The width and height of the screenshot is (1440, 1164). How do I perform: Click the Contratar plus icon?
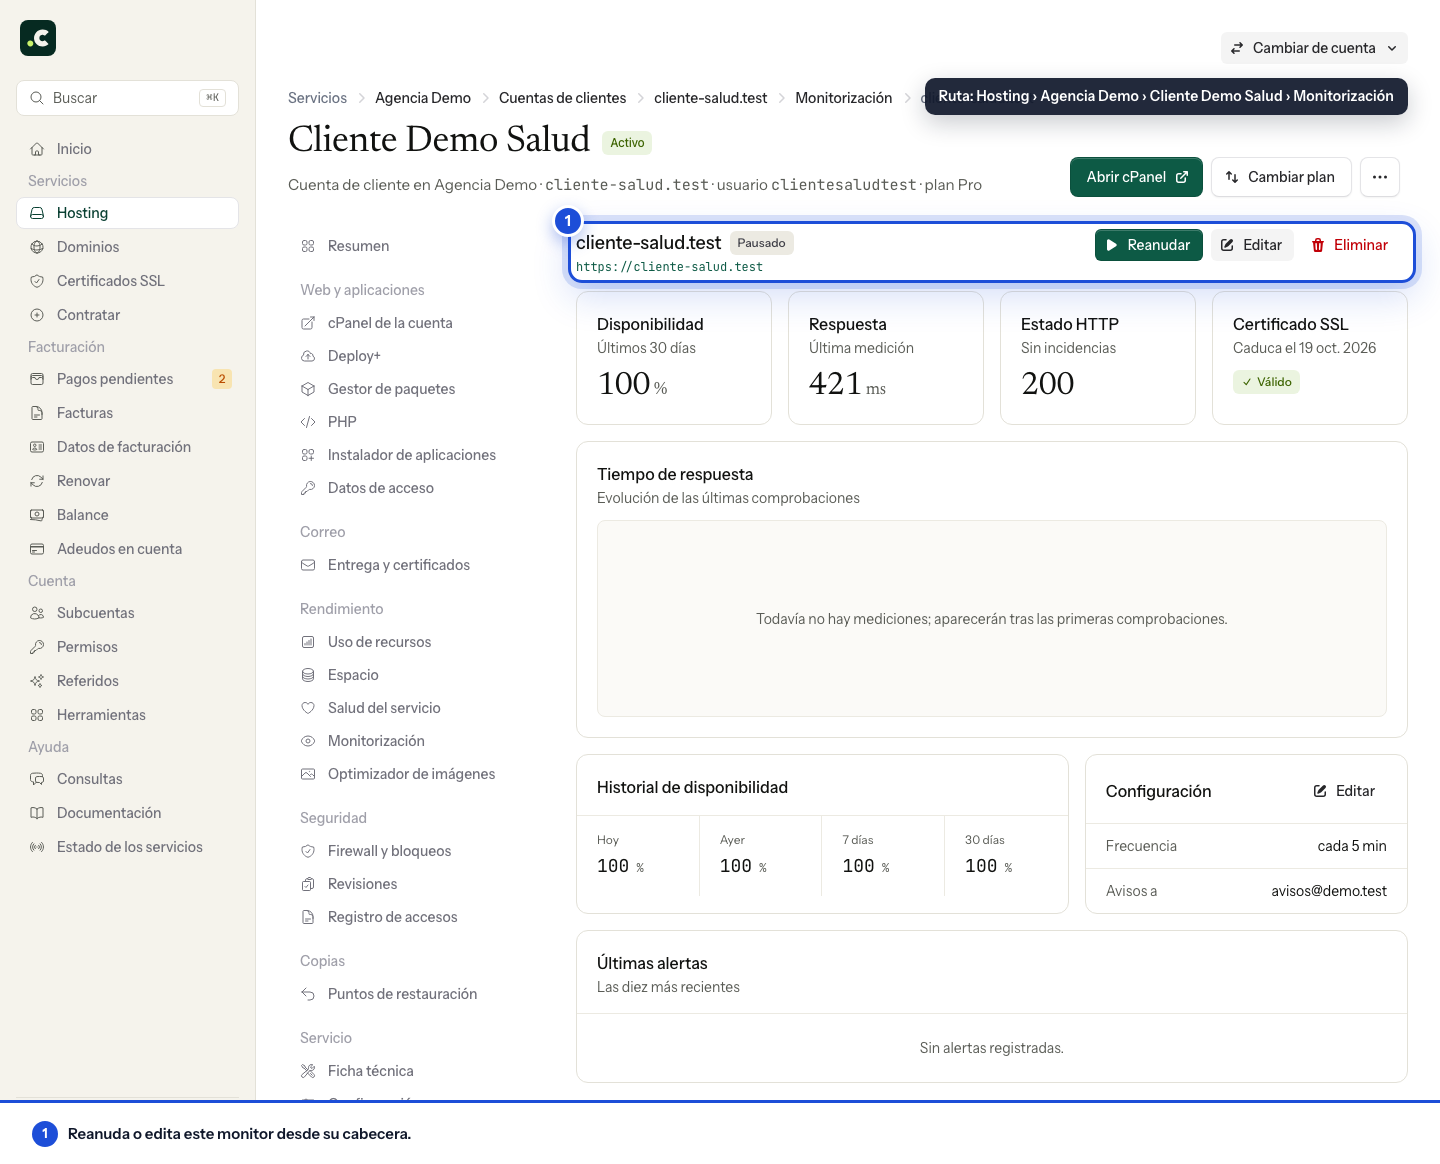[x=37, y=315]
